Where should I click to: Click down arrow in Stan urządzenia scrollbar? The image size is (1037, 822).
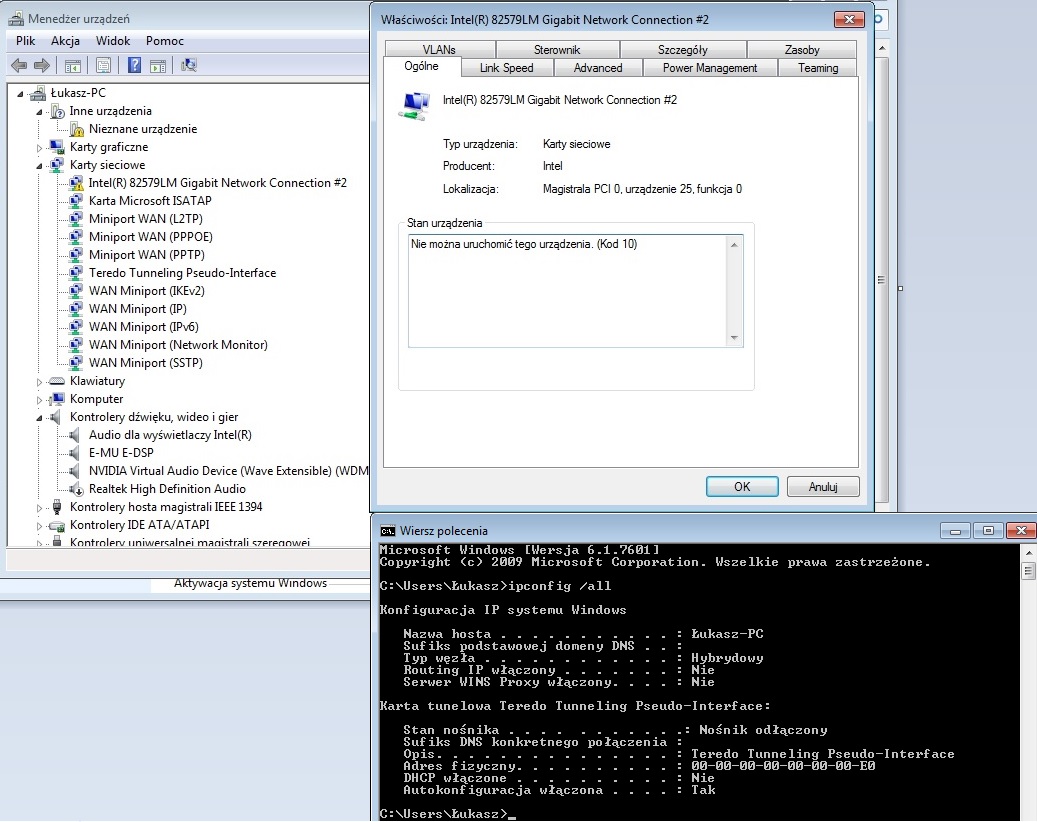tap(734, 338)
